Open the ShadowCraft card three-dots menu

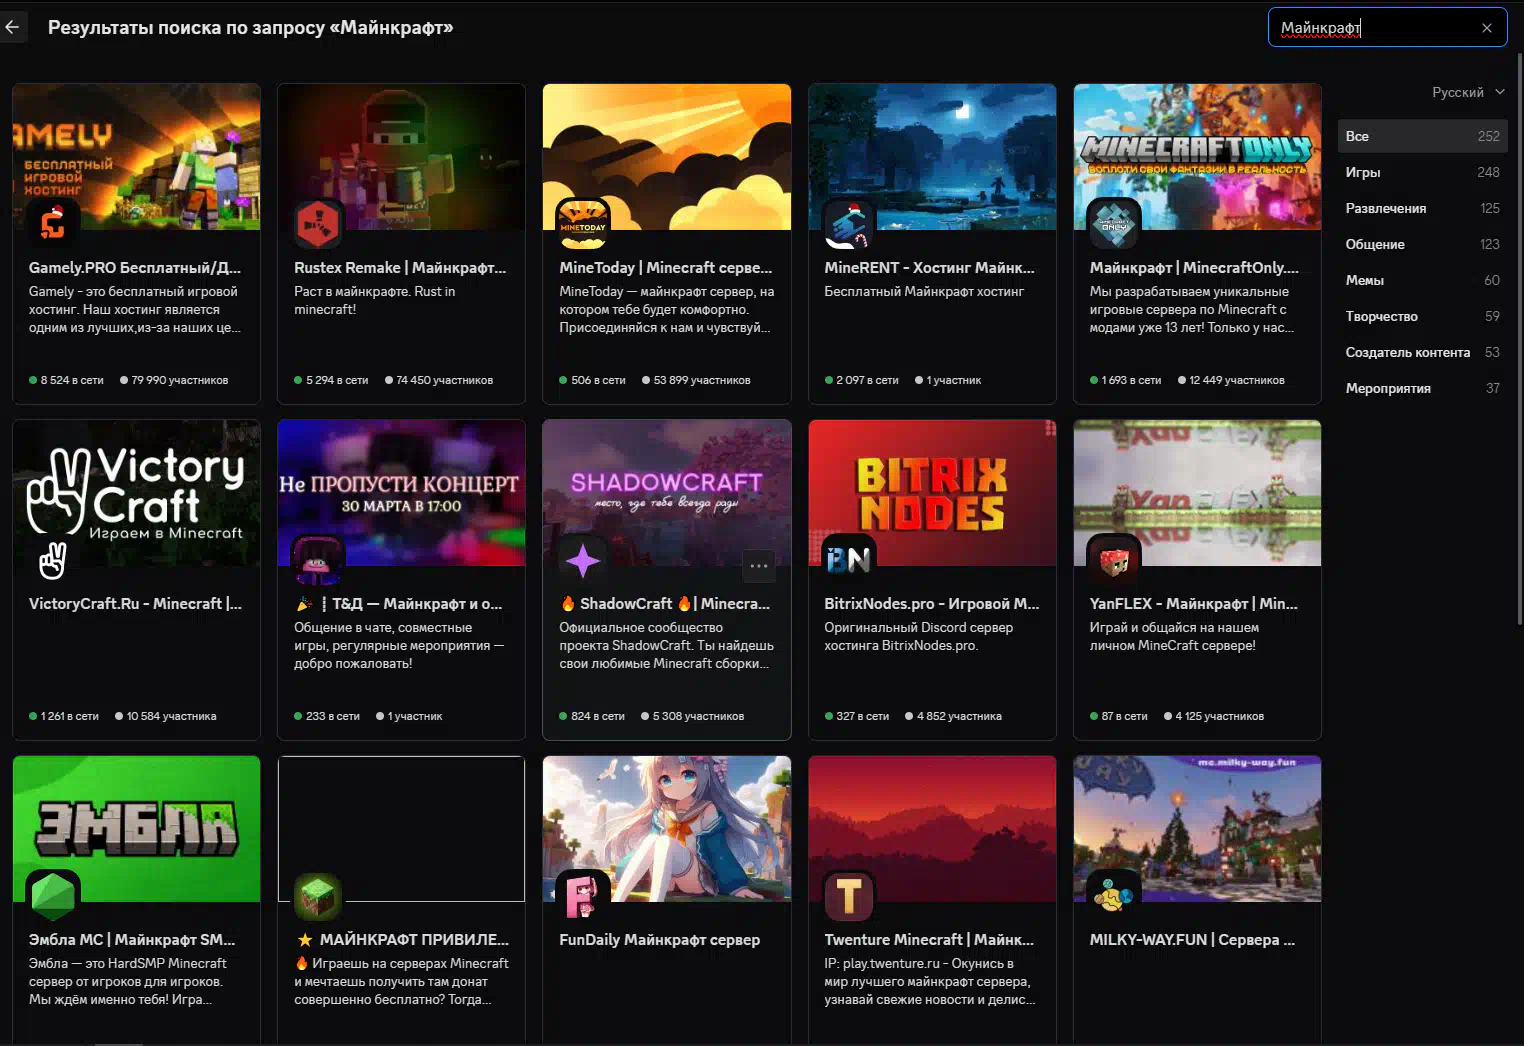click(x=759, y=566)
